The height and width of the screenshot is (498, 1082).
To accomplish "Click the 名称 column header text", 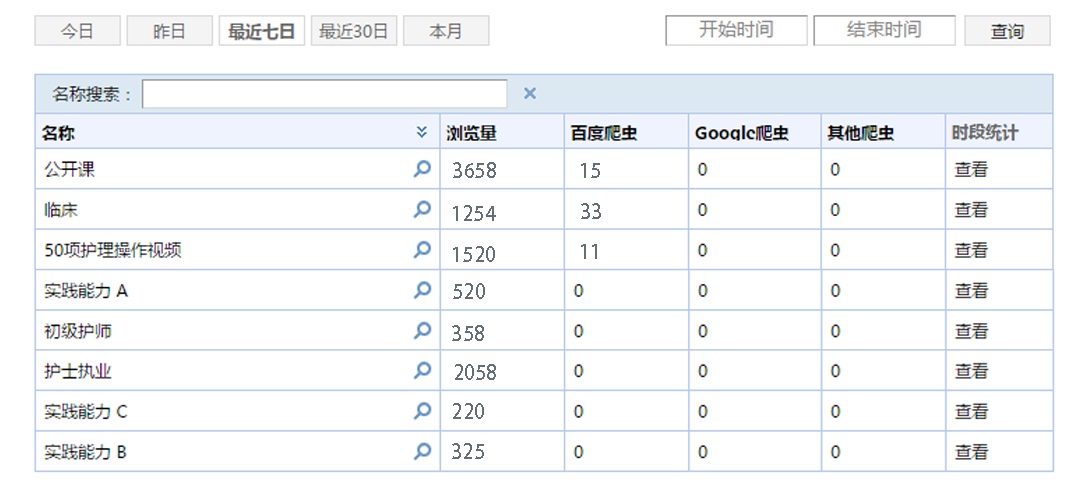I will point(58,133).
